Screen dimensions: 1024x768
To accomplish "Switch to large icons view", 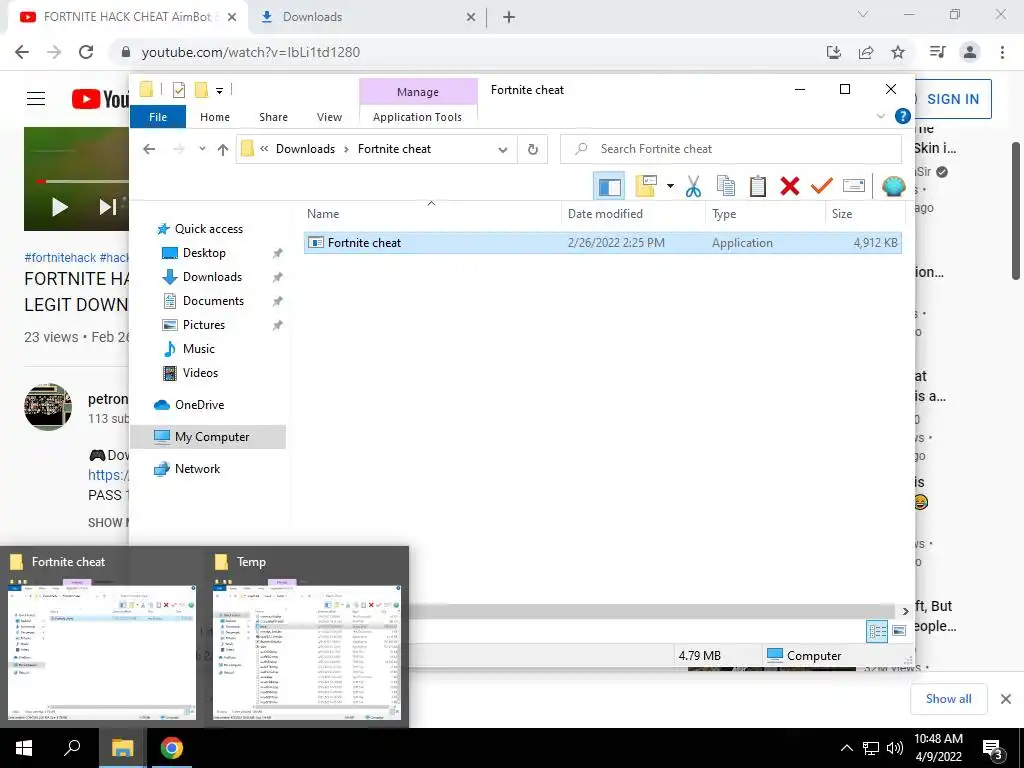I will click(x=899, y=631).
